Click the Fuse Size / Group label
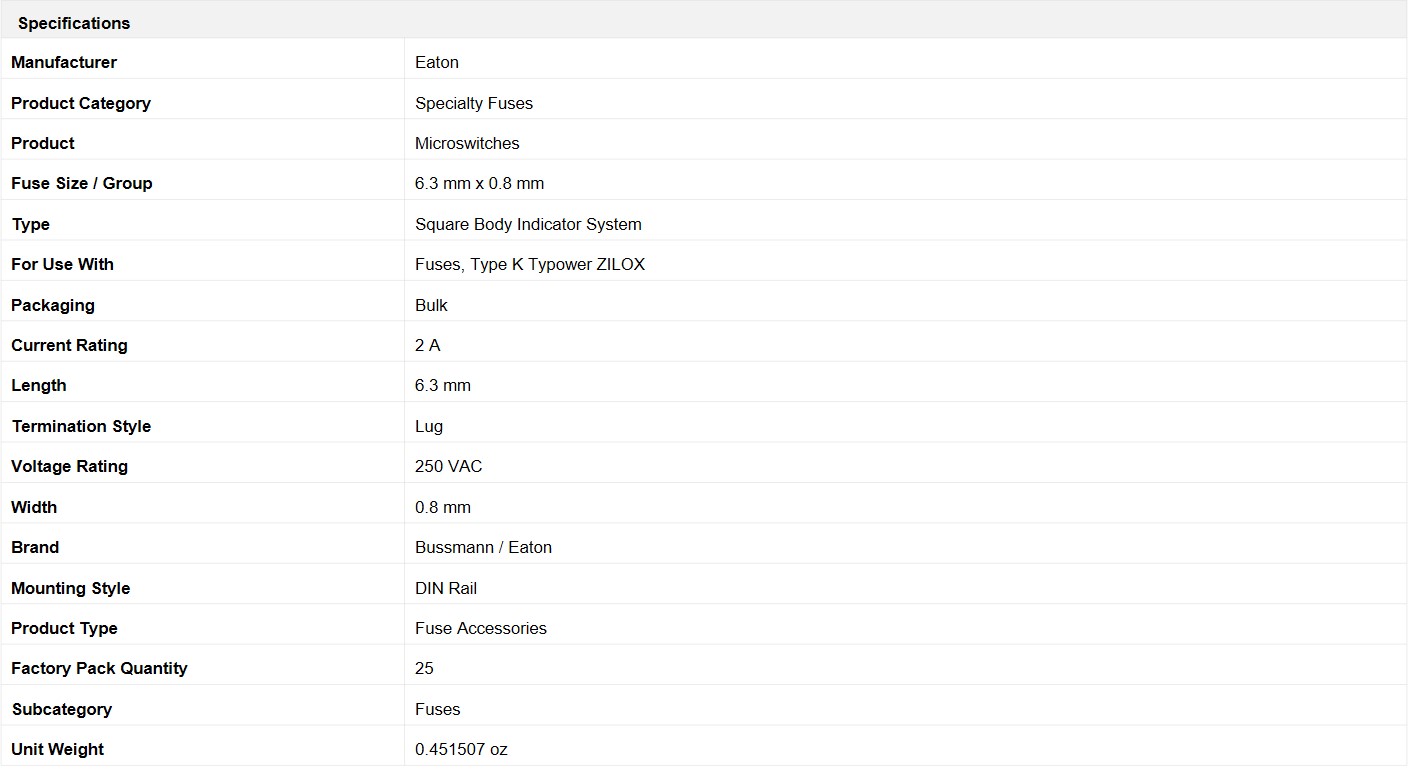Viewport: 1408px width, 771px height. click(82, 183)
